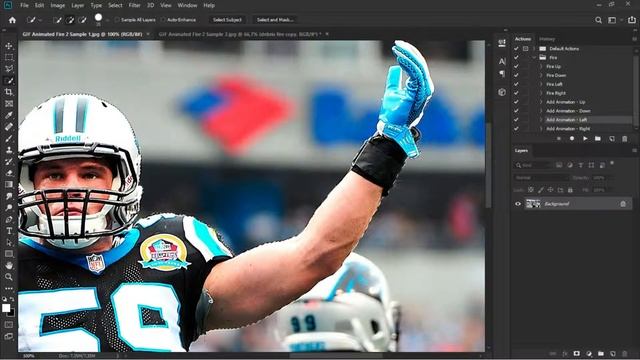Select the Rectangle shape tool

pyautogui.click(x=9, y=254)
